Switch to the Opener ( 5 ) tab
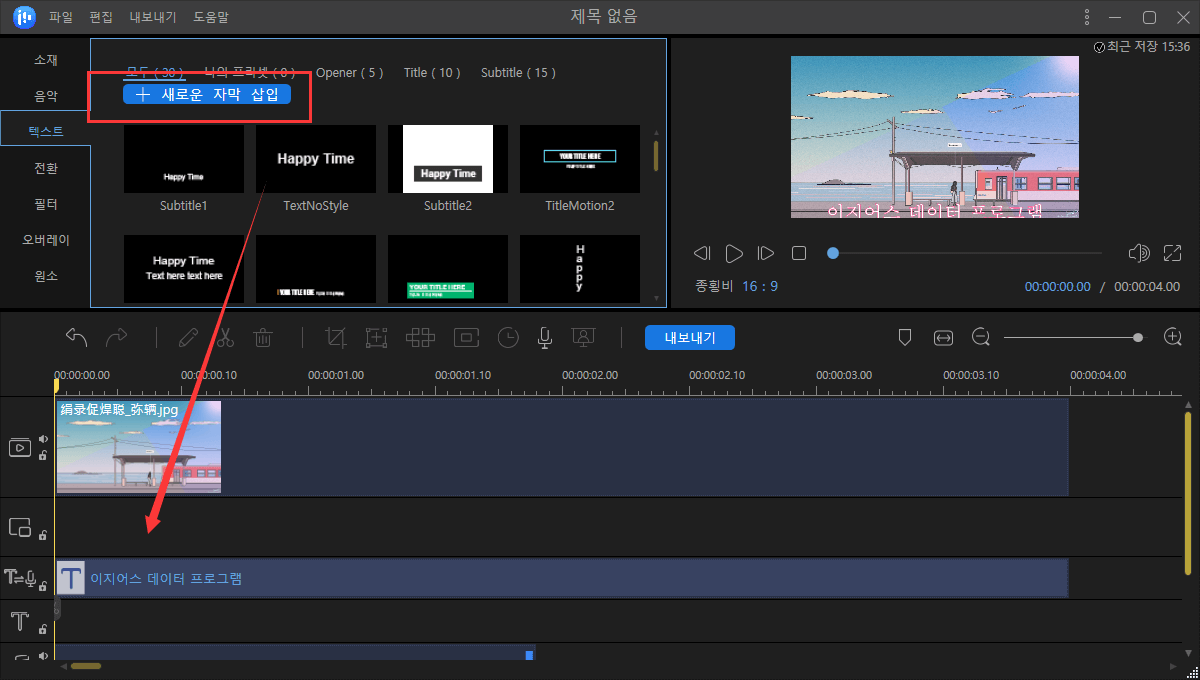The width and height of the screenshot is (1200, 680). [x=350, y=72]
